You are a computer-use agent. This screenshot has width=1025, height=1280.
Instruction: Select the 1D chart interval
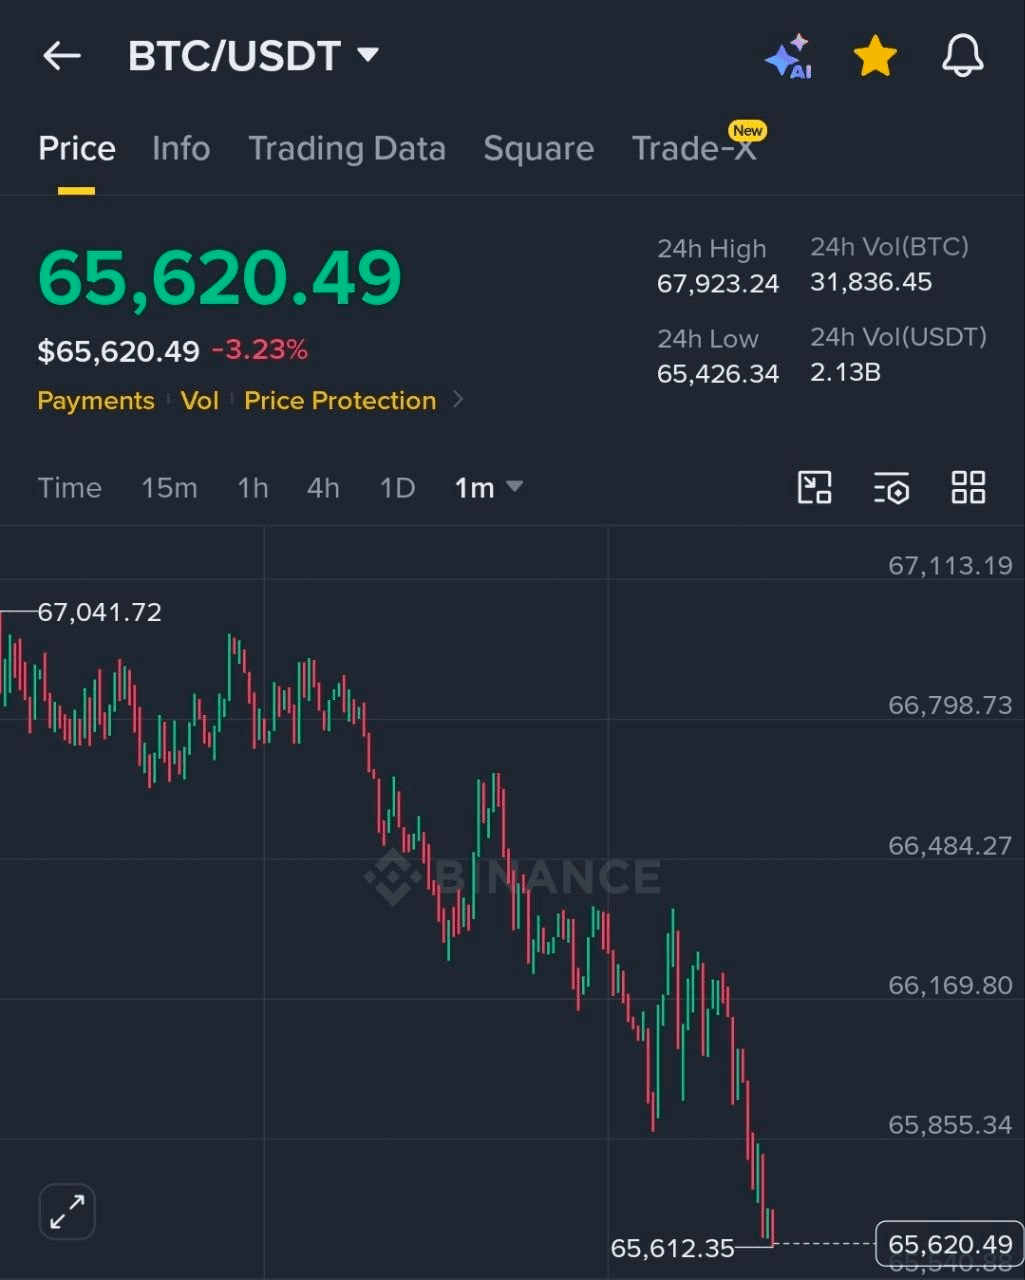tap(397, 488)
